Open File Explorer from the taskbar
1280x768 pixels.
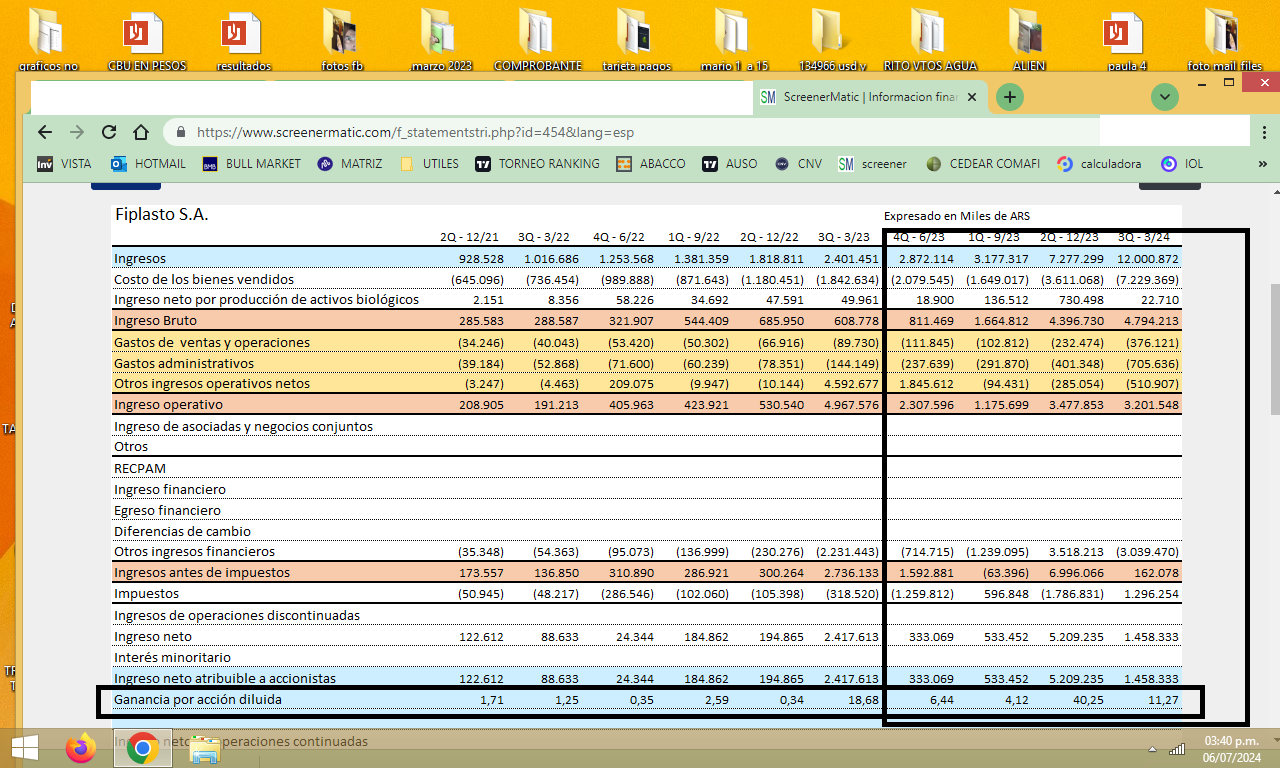[205, 747]
